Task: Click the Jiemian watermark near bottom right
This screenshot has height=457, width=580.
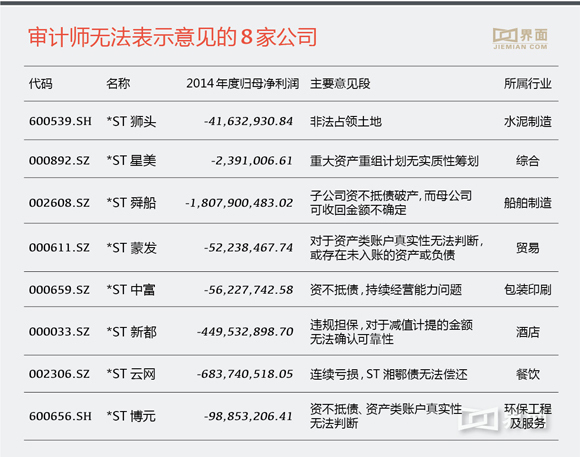Action: [503, 419]
